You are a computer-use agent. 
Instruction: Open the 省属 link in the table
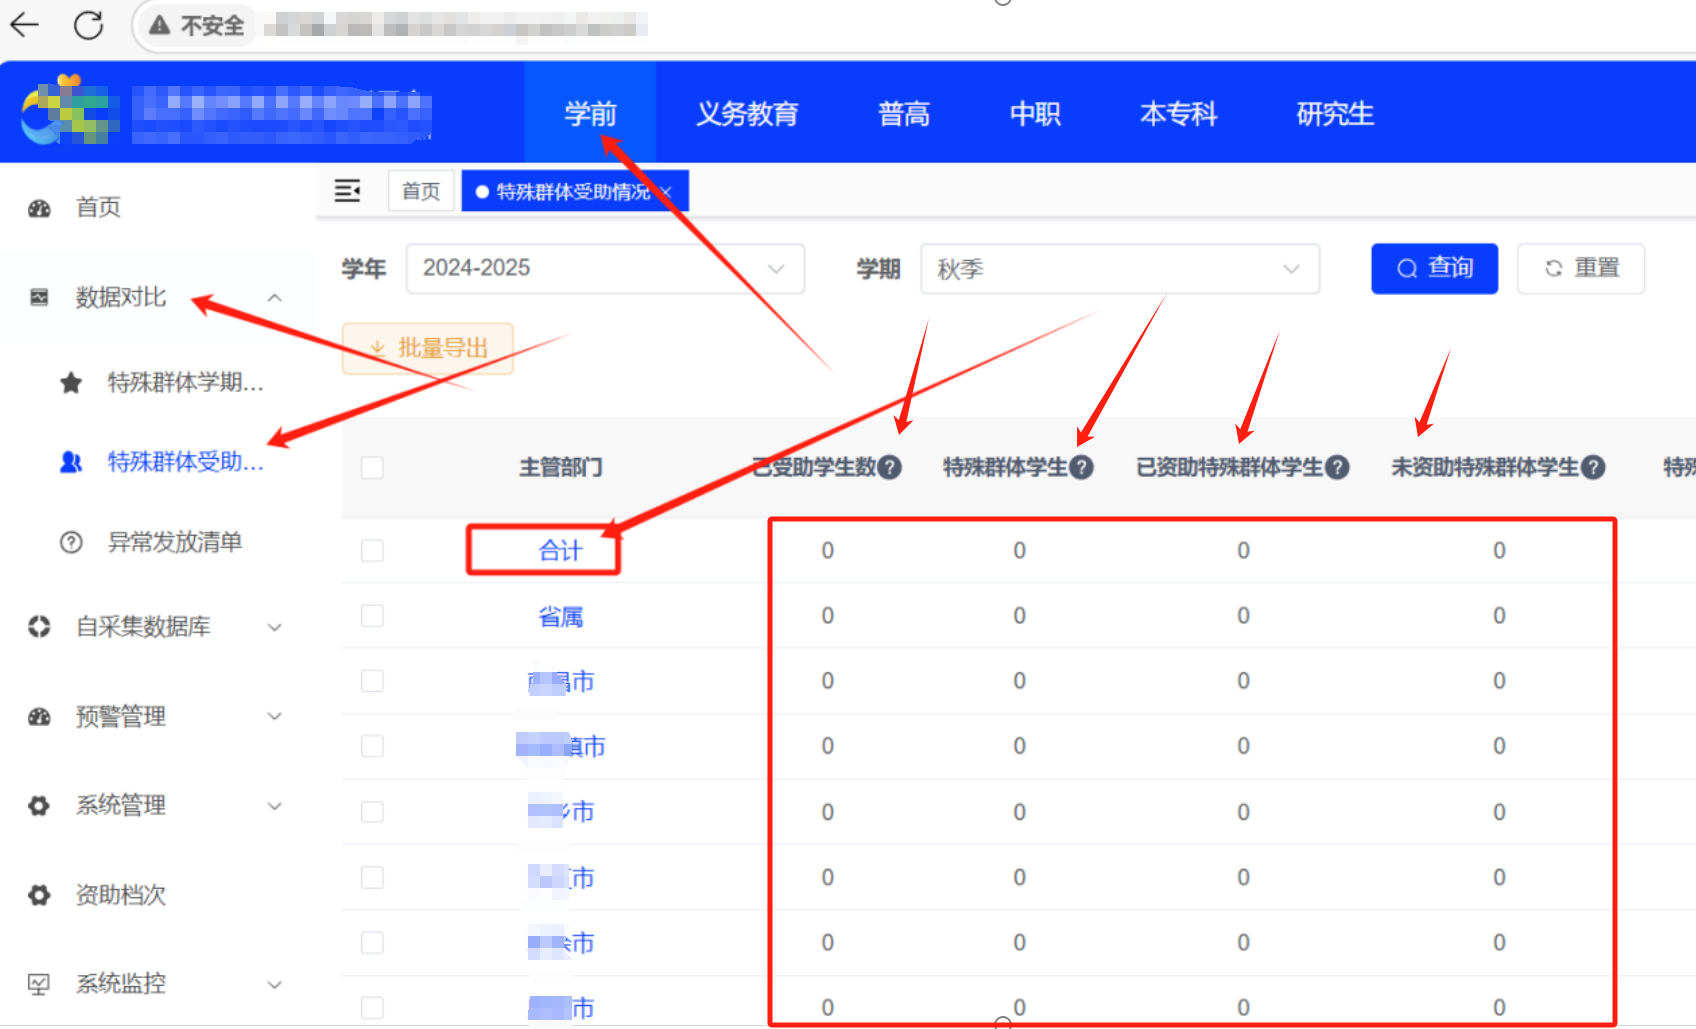(560, 616)
